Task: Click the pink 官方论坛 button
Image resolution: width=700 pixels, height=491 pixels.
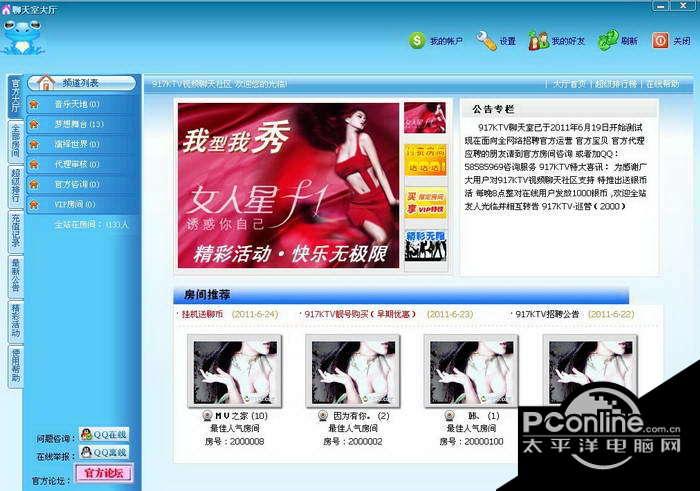Action: point(104,473)
